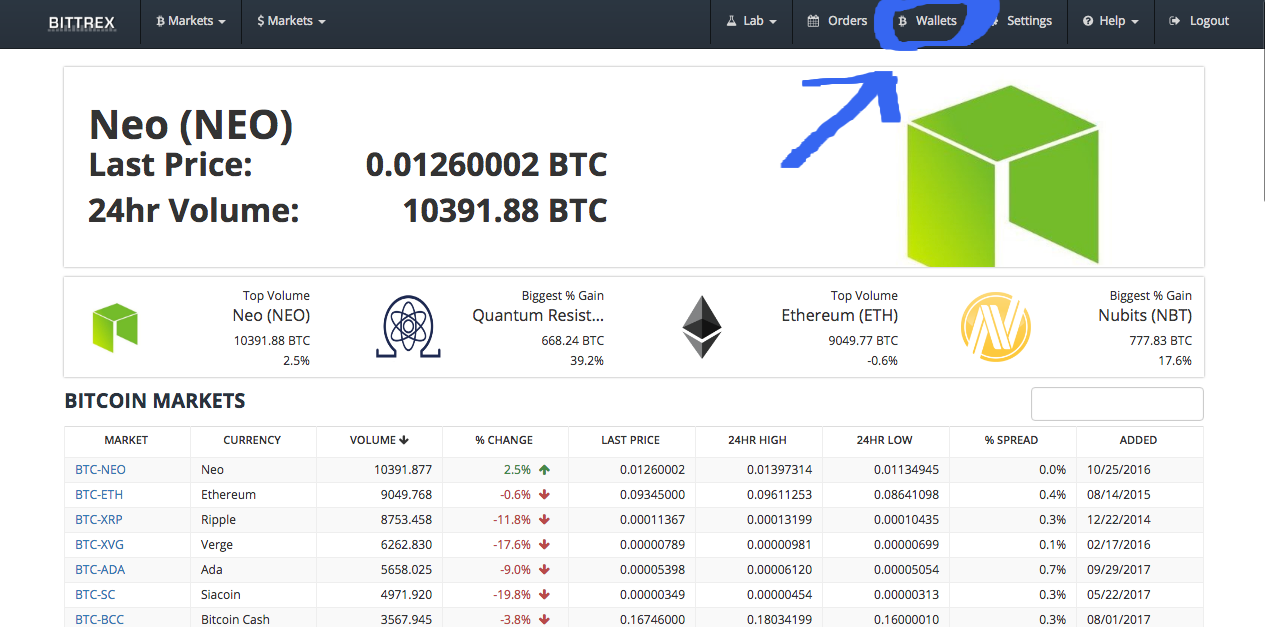Expand the Lab dropdown menu
This screenshot has height=627, width=1265.
tap(751, 21)
